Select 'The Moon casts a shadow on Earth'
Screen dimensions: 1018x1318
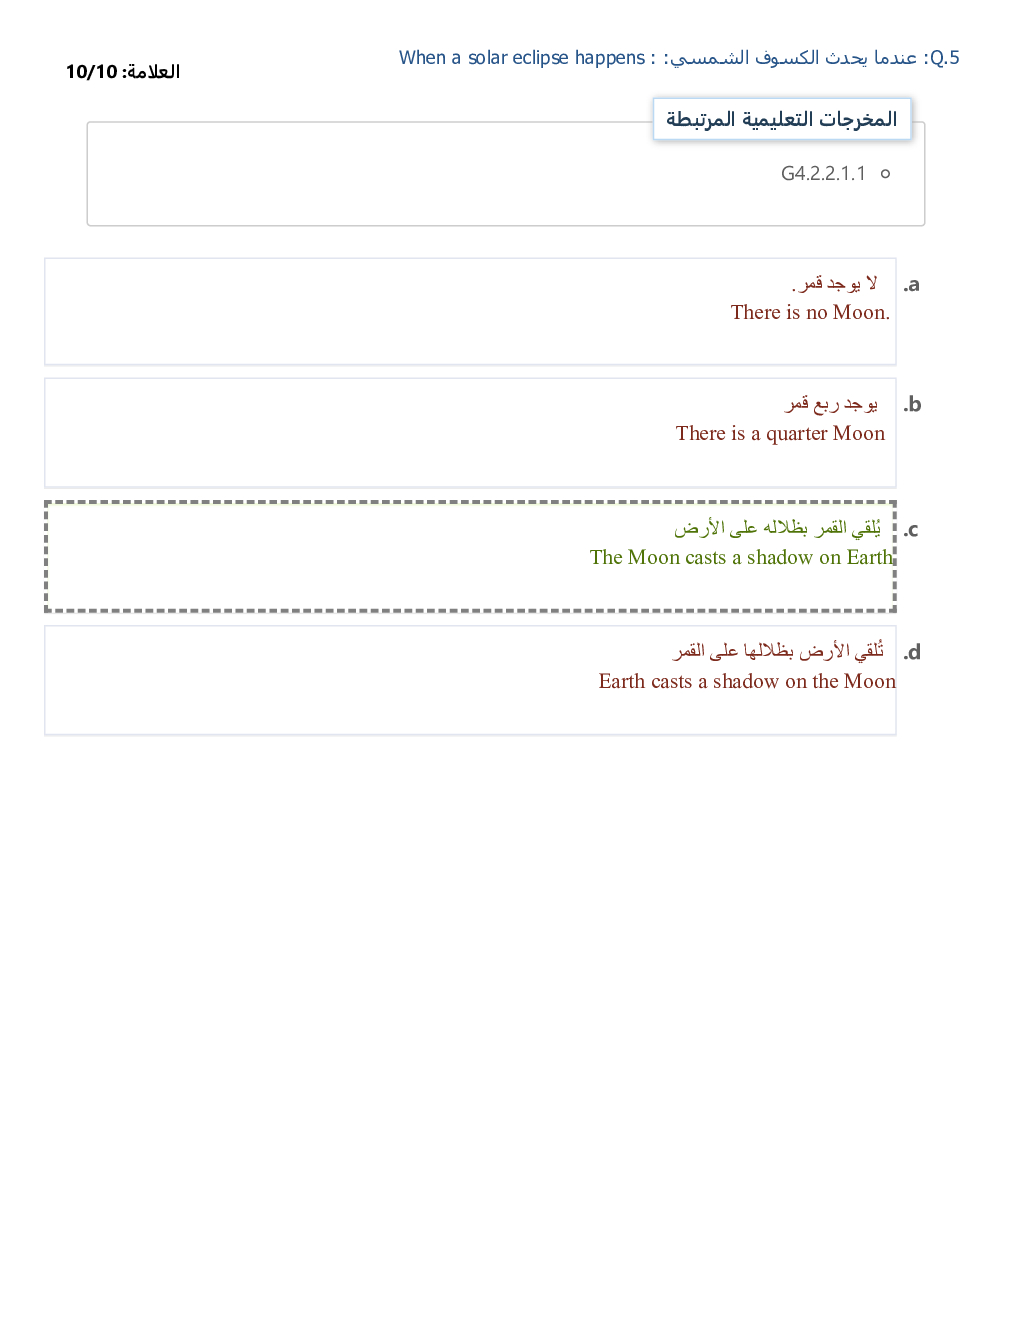point(740,558)
